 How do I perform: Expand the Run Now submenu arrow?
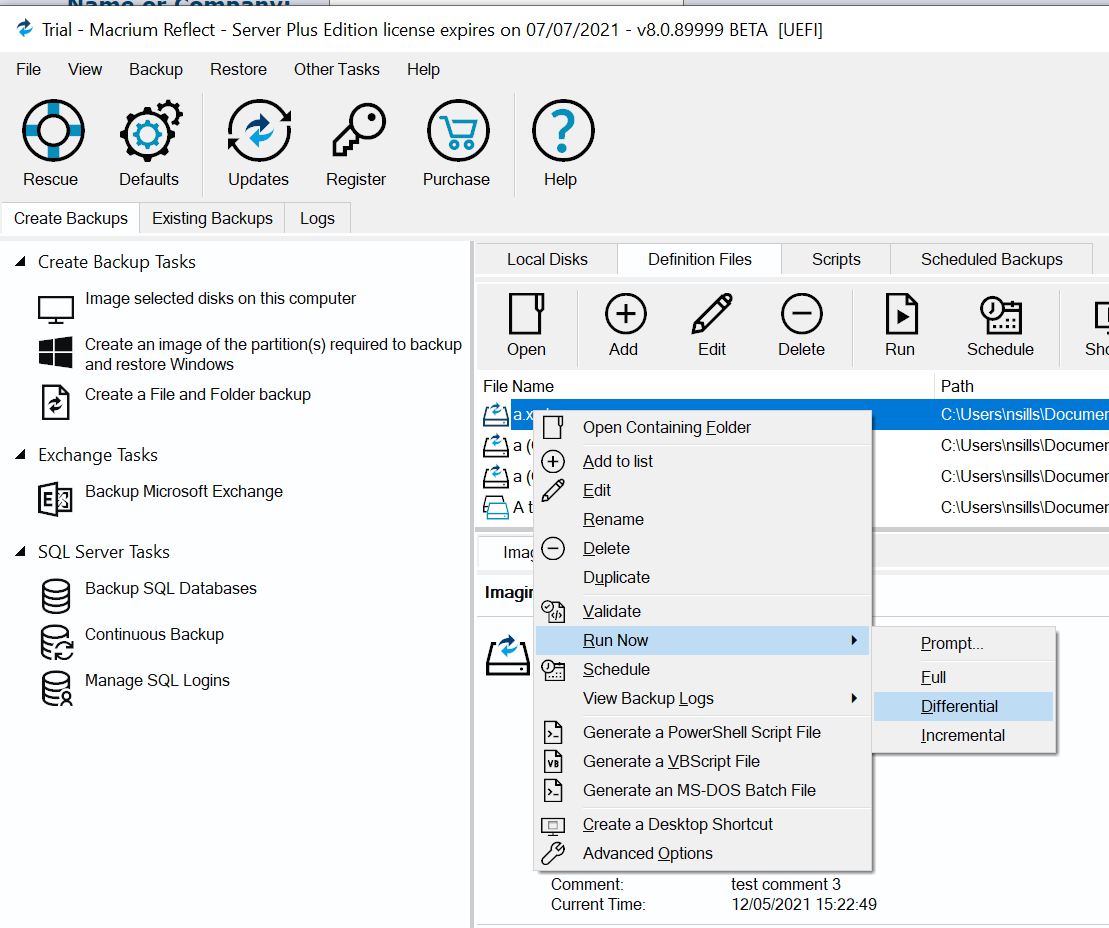(854, 640)
